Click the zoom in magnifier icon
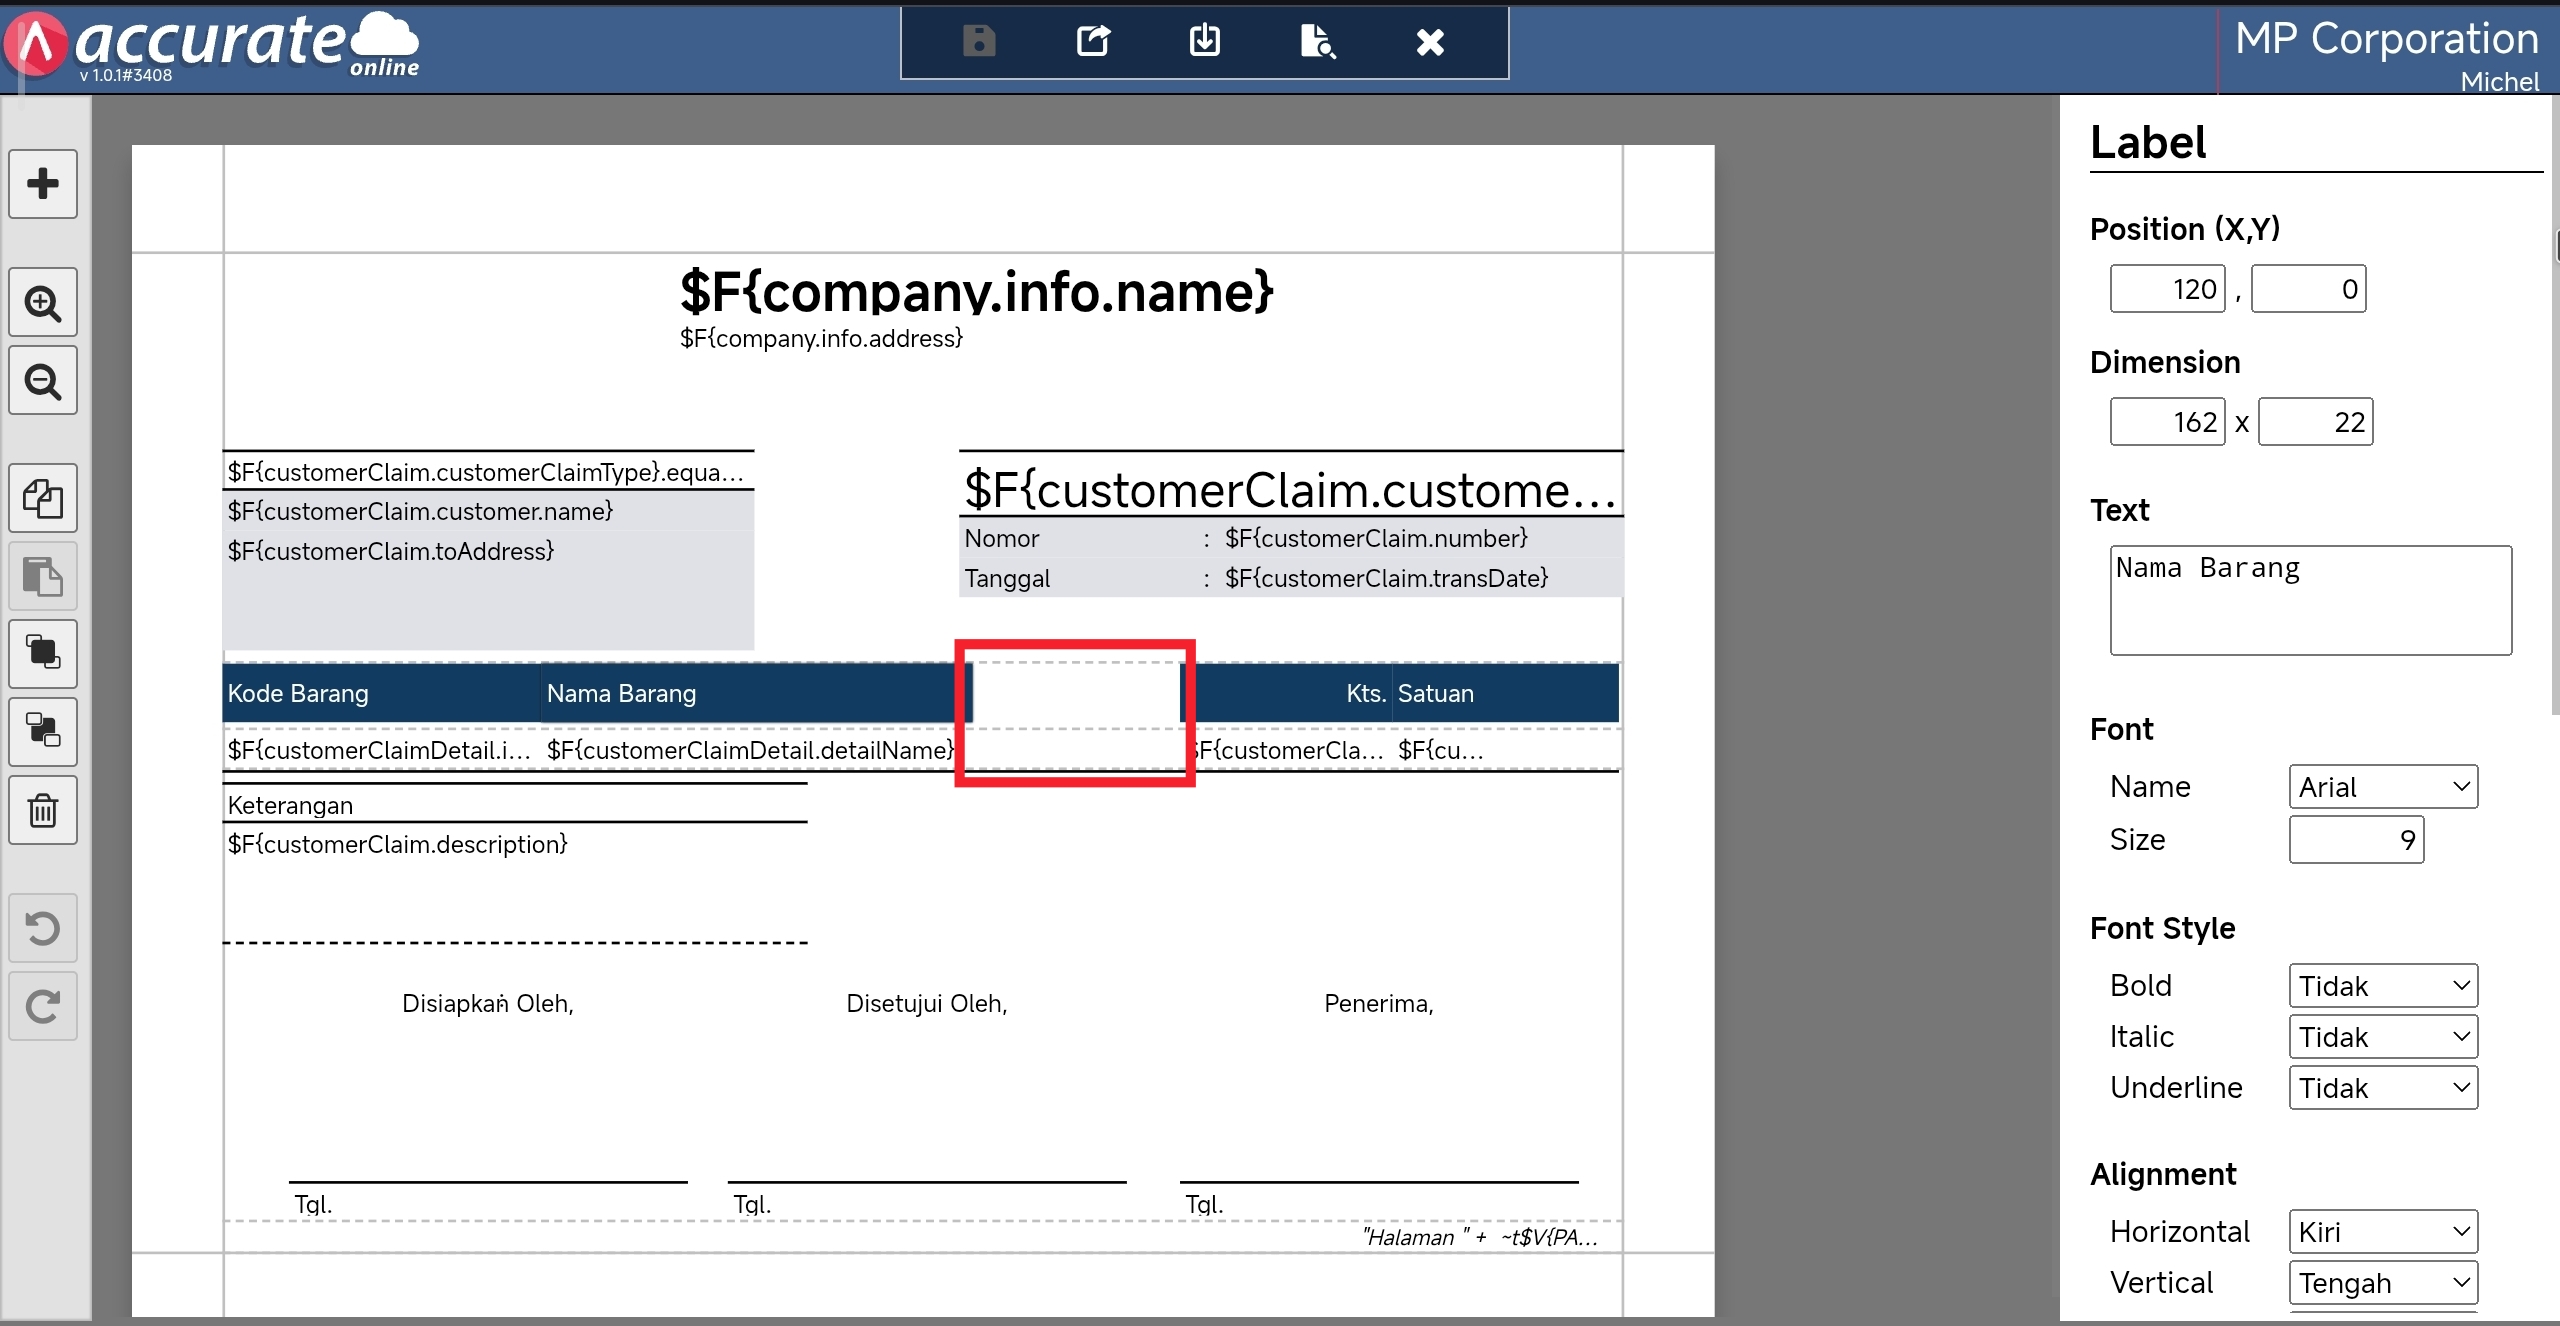The width and height of the screenshot is (2560, 1326). [x=42, y=302]
